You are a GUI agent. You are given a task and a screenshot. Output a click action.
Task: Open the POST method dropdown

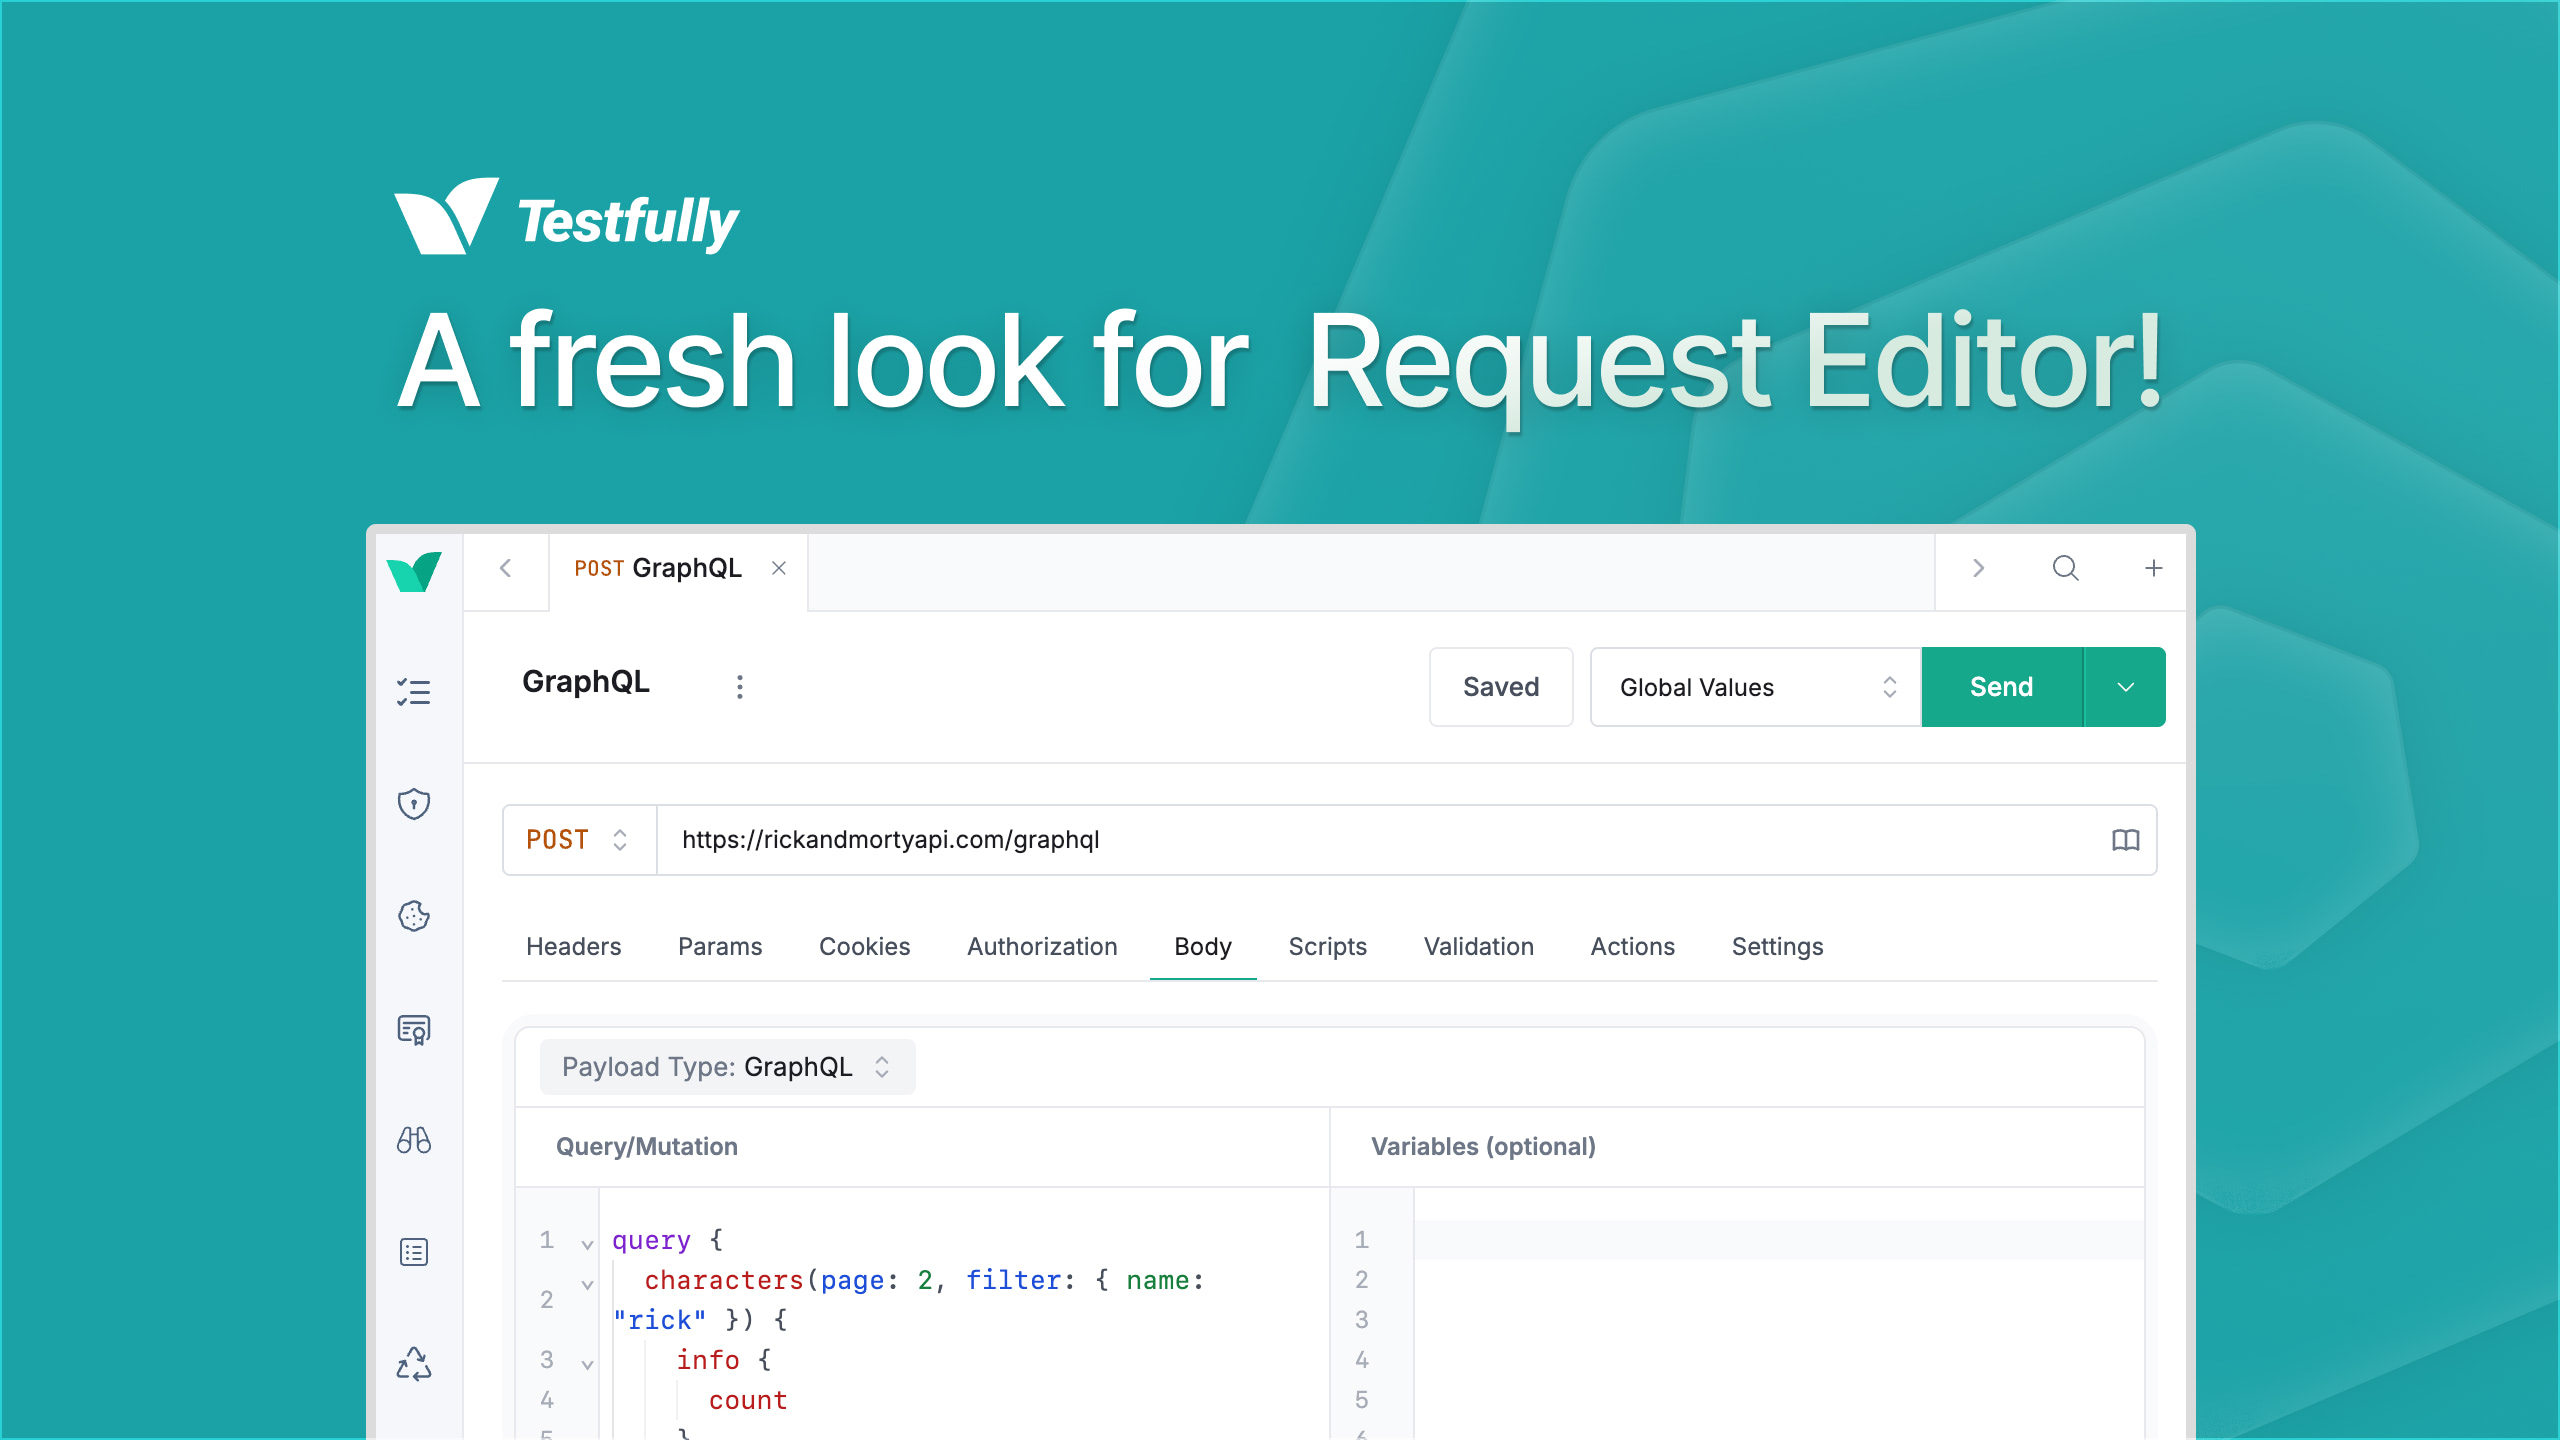(580, 840)
